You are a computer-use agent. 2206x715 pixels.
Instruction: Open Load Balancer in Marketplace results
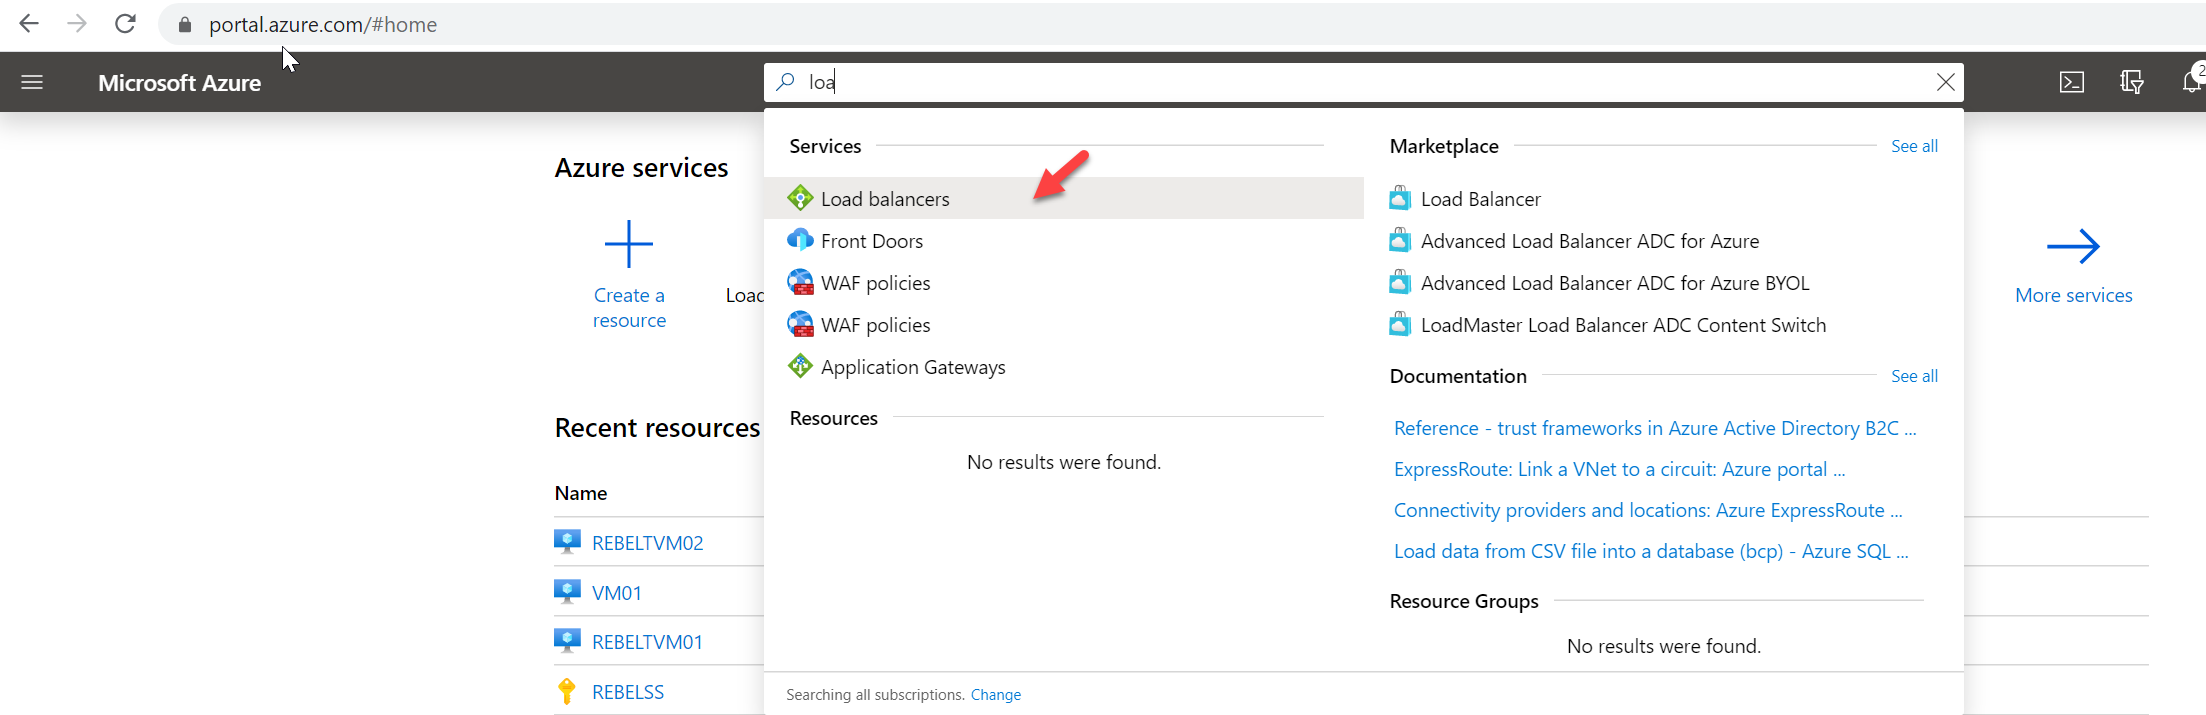1480,199
